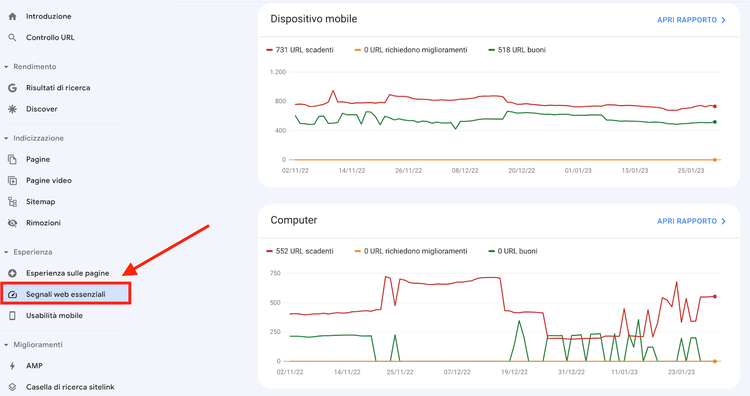Click the chevron next to Computer APRI RAPPORTO
Screen dimensions: 750x396
[x=724, y=221]
